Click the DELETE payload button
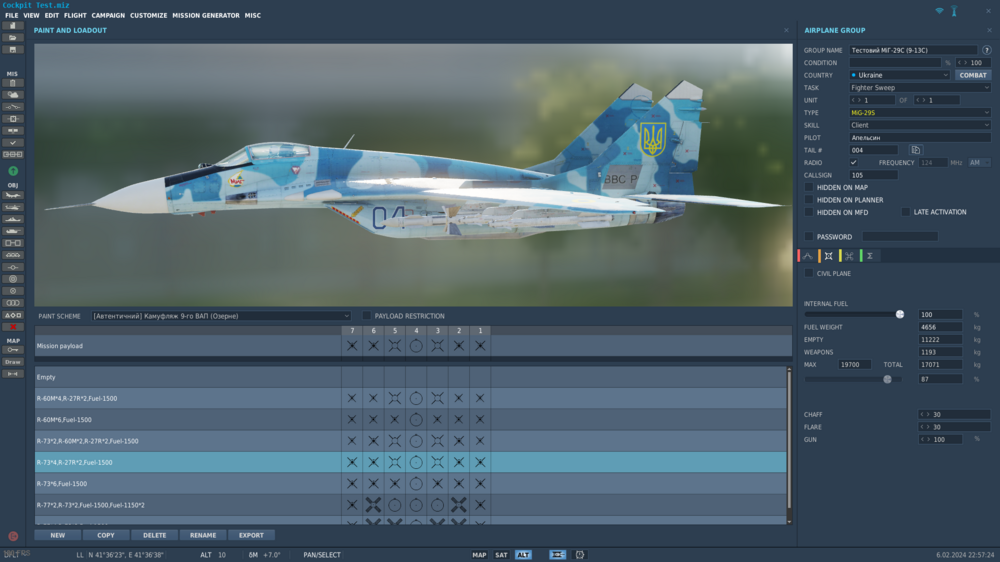 [x=154, y=535]
